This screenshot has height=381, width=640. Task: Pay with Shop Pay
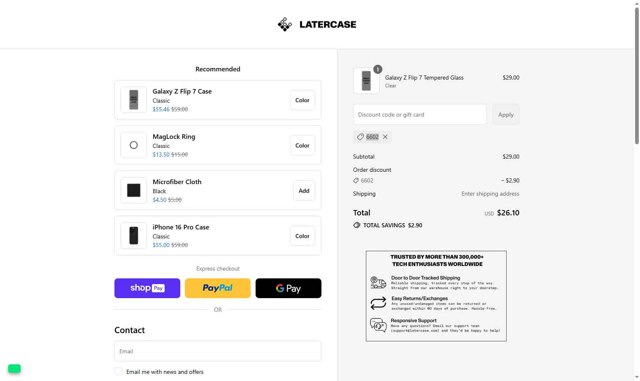tap(147, 288)
